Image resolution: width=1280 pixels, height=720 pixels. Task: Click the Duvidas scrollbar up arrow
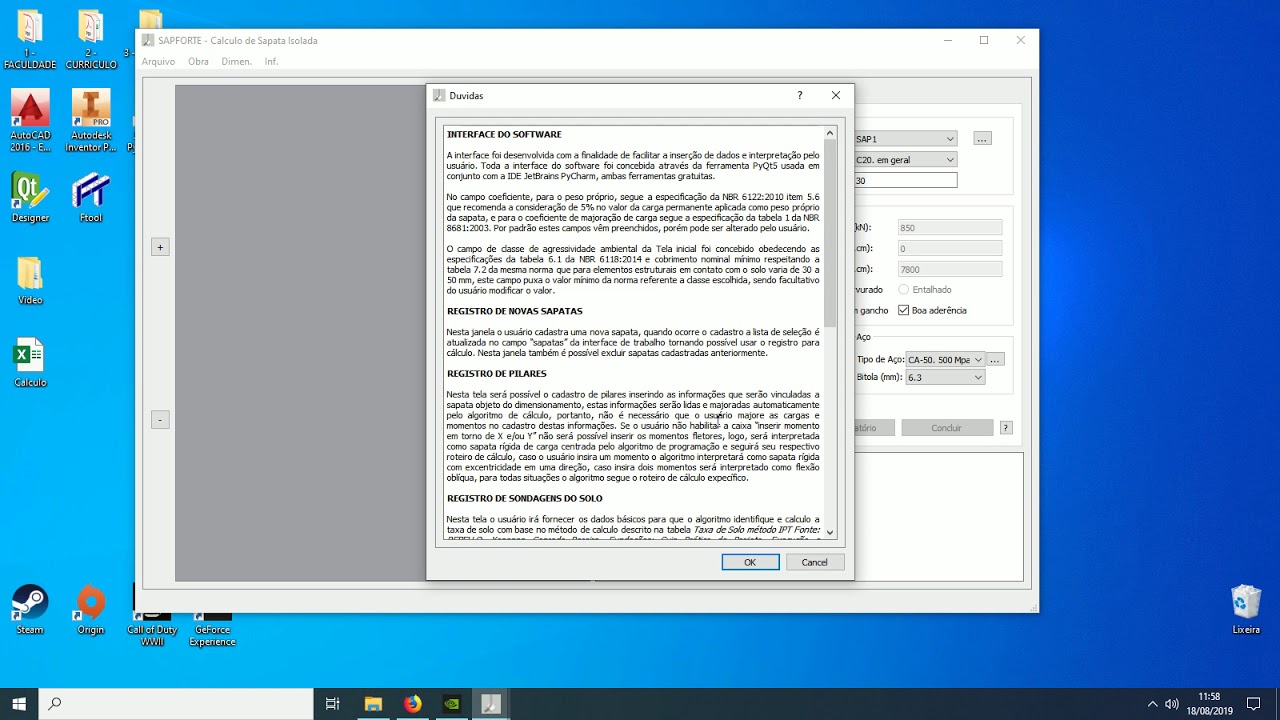pos(830,133)
